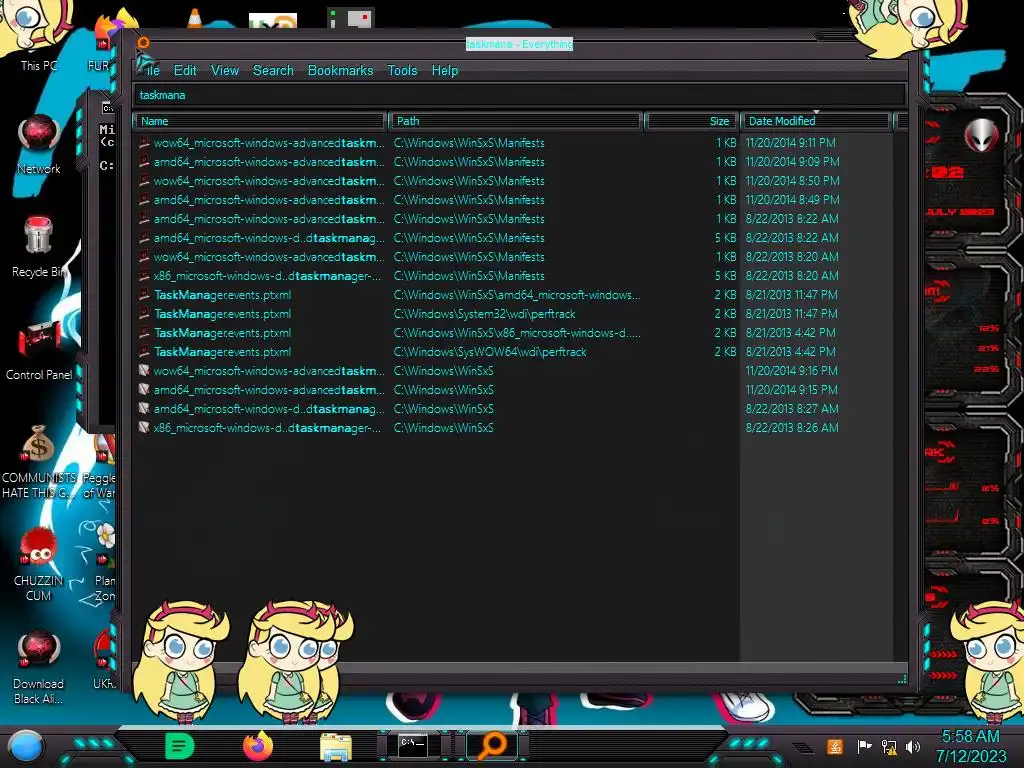Image resolution: width=1024 pixels, height=768 pixels.
Task: Select file icon of row dated 11/20/2014 8:49 PM
Action: coord(144,199)
